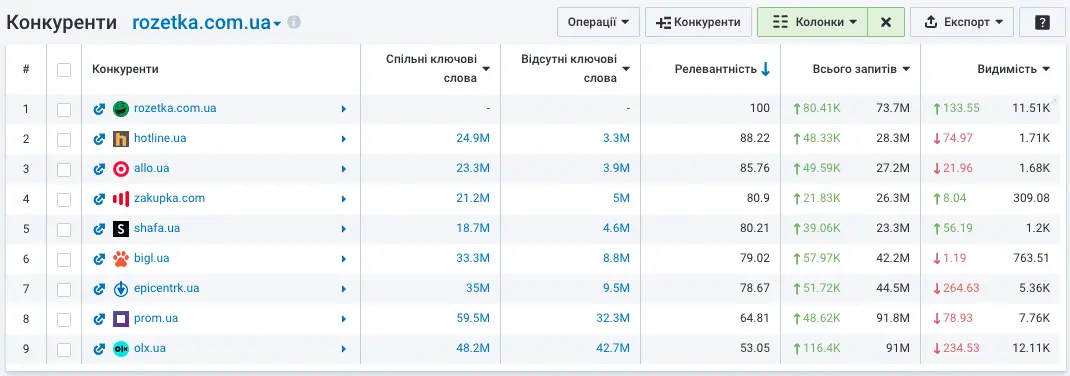Open the shafa.ua domain link
1070x376 pixels.
(157, 229)
